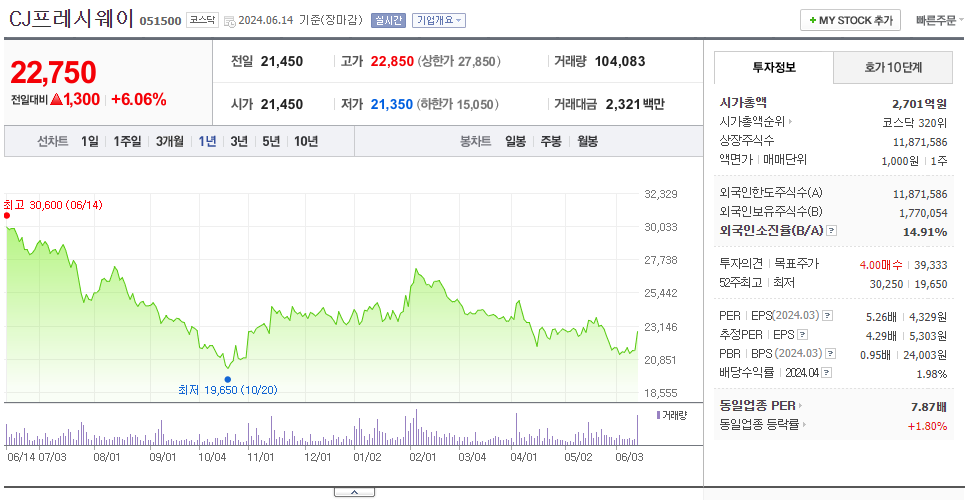Click the 목표주가 value 39,333
This screenshot has height=500, width=968.
point(930,265)
